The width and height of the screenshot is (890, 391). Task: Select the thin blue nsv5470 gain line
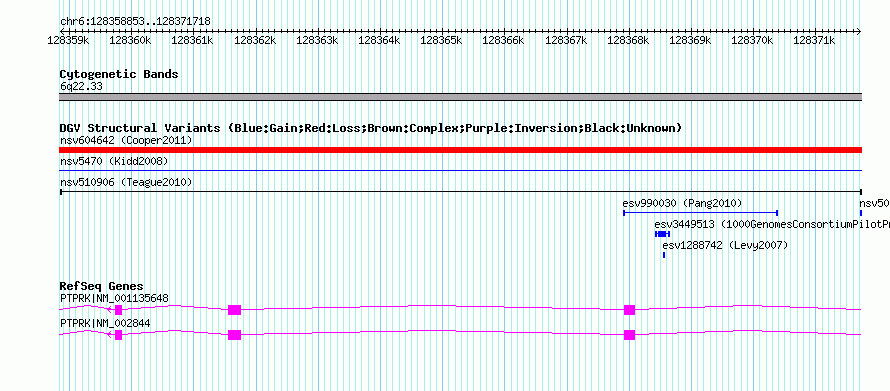460,170
